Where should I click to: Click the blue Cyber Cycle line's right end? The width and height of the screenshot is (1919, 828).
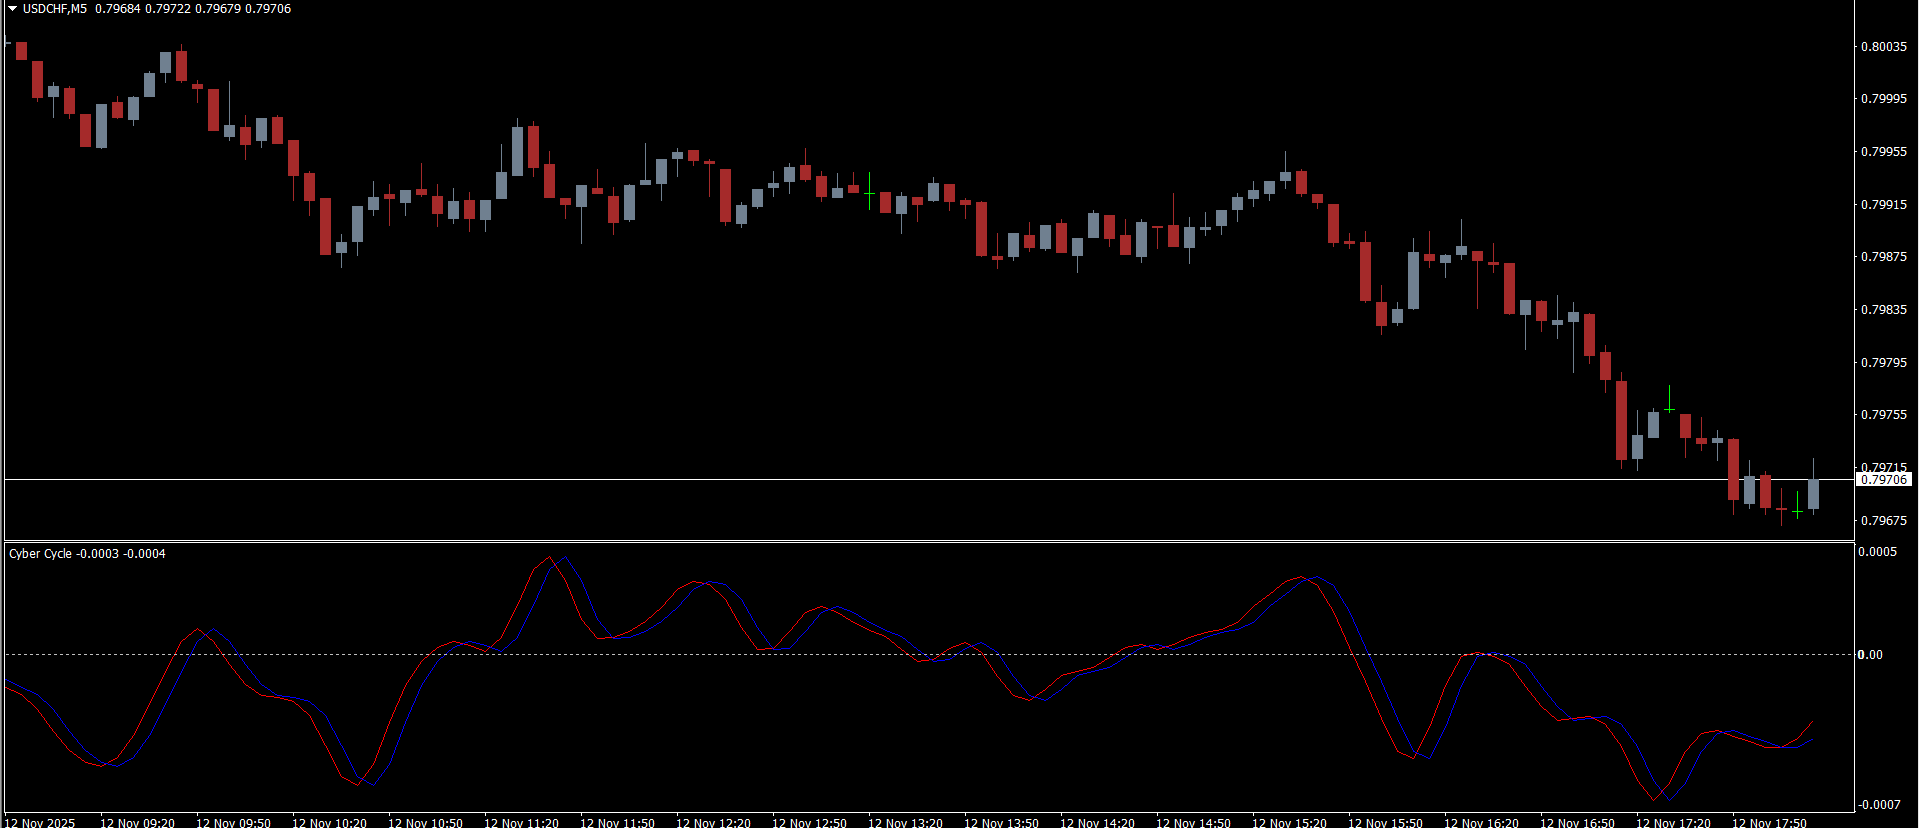pyautogui.click(x=1812, y=740)
